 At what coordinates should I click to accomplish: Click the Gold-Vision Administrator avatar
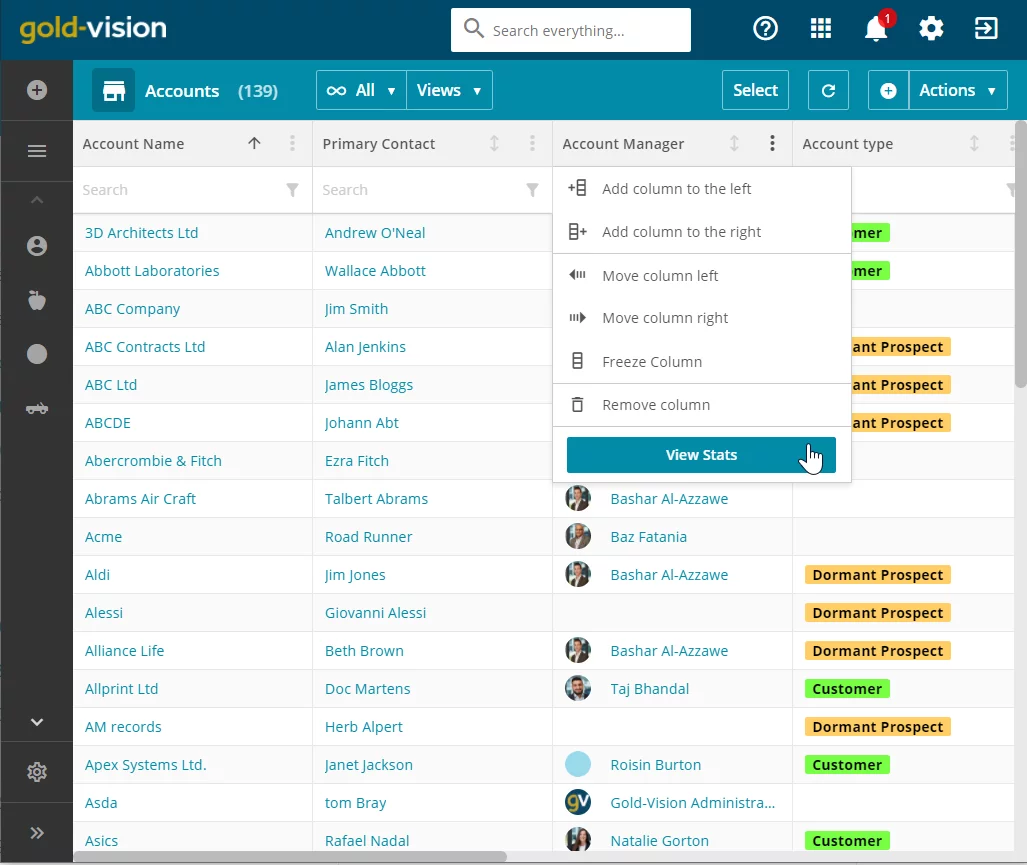pos(578,803)
